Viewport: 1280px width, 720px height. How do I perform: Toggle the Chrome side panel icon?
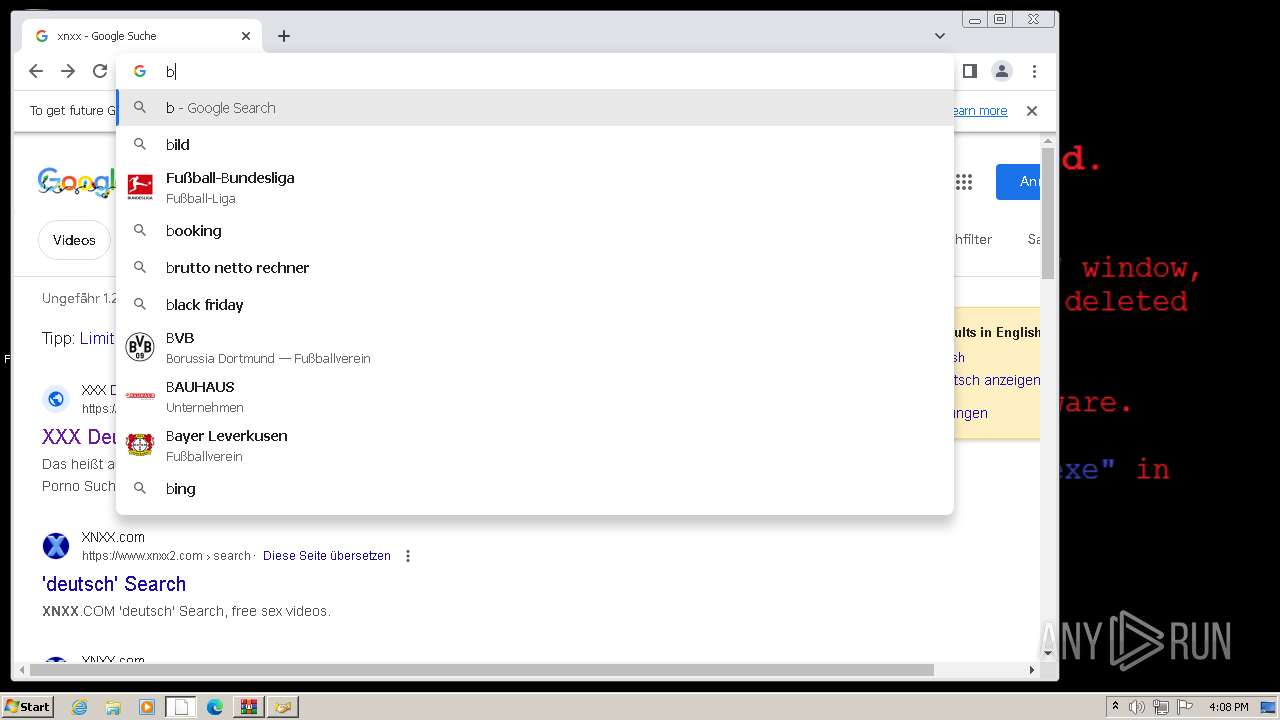click(x=969, y=71)
